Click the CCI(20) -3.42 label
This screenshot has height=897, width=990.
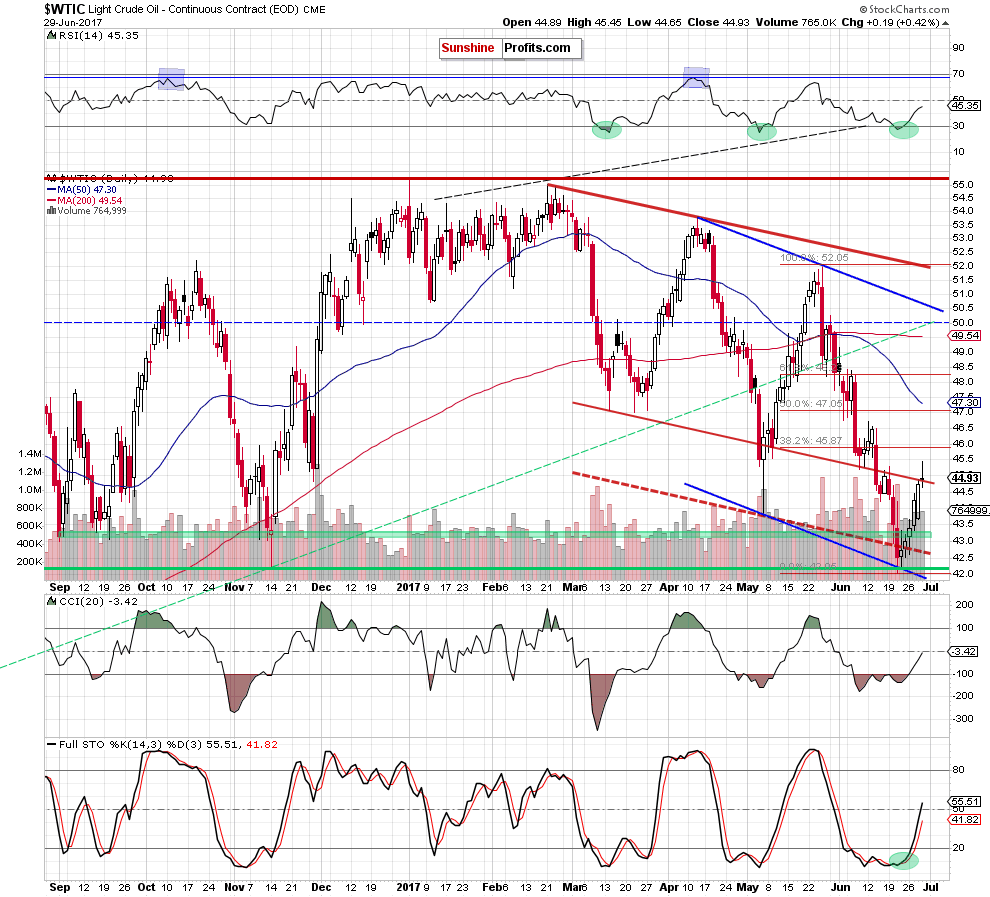(x=98, y=602)
